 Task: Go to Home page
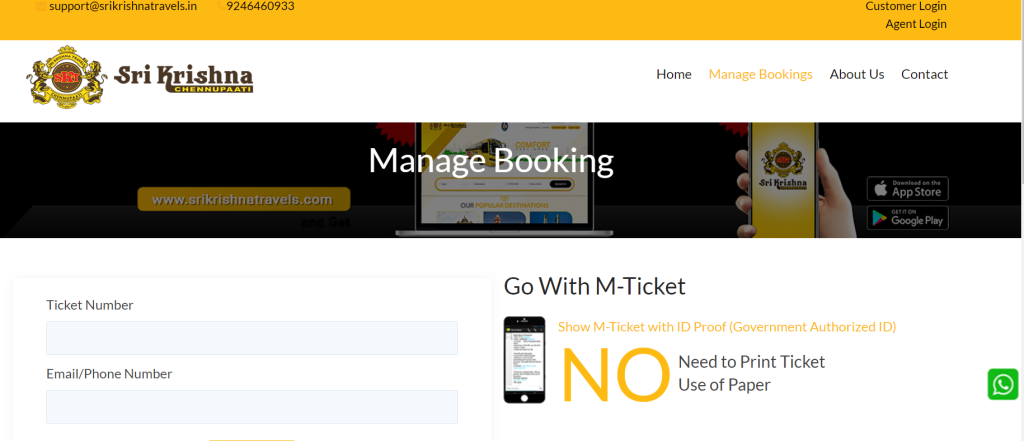[x=673, y=74]
